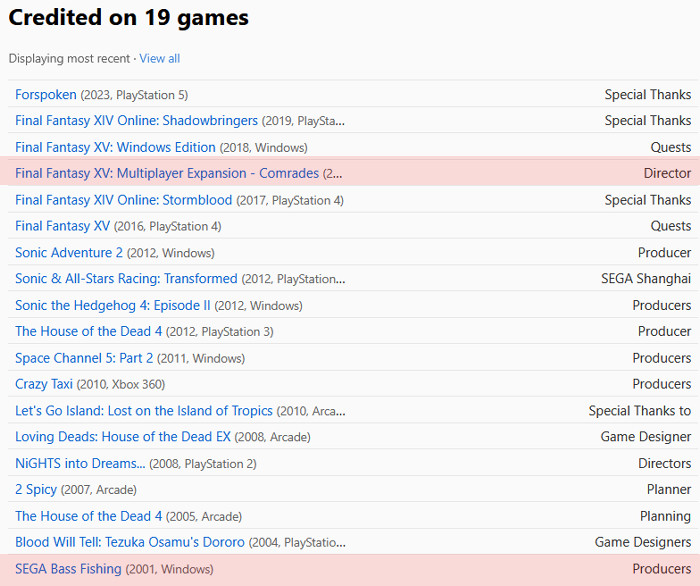
Task: Open Final Fantasy XIV Online: Shadowbringers link
Action: [x=137, y=121]
